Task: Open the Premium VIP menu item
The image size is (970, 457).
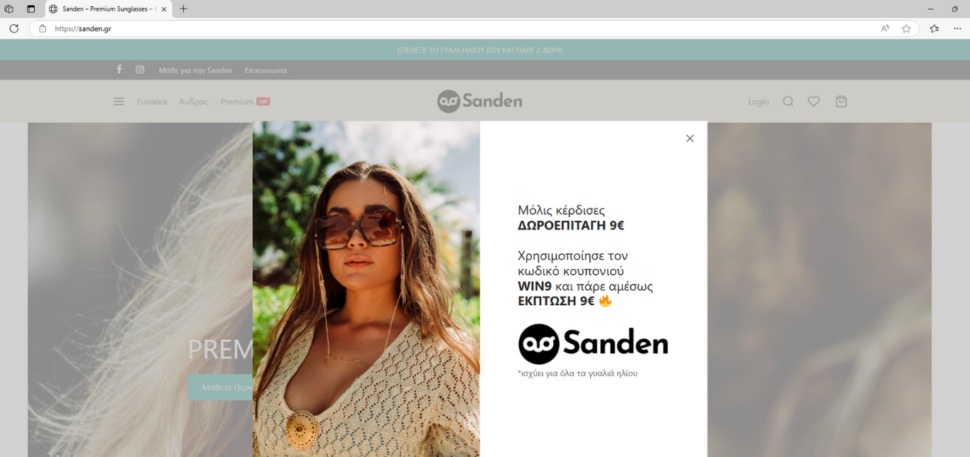Action: 245,102
